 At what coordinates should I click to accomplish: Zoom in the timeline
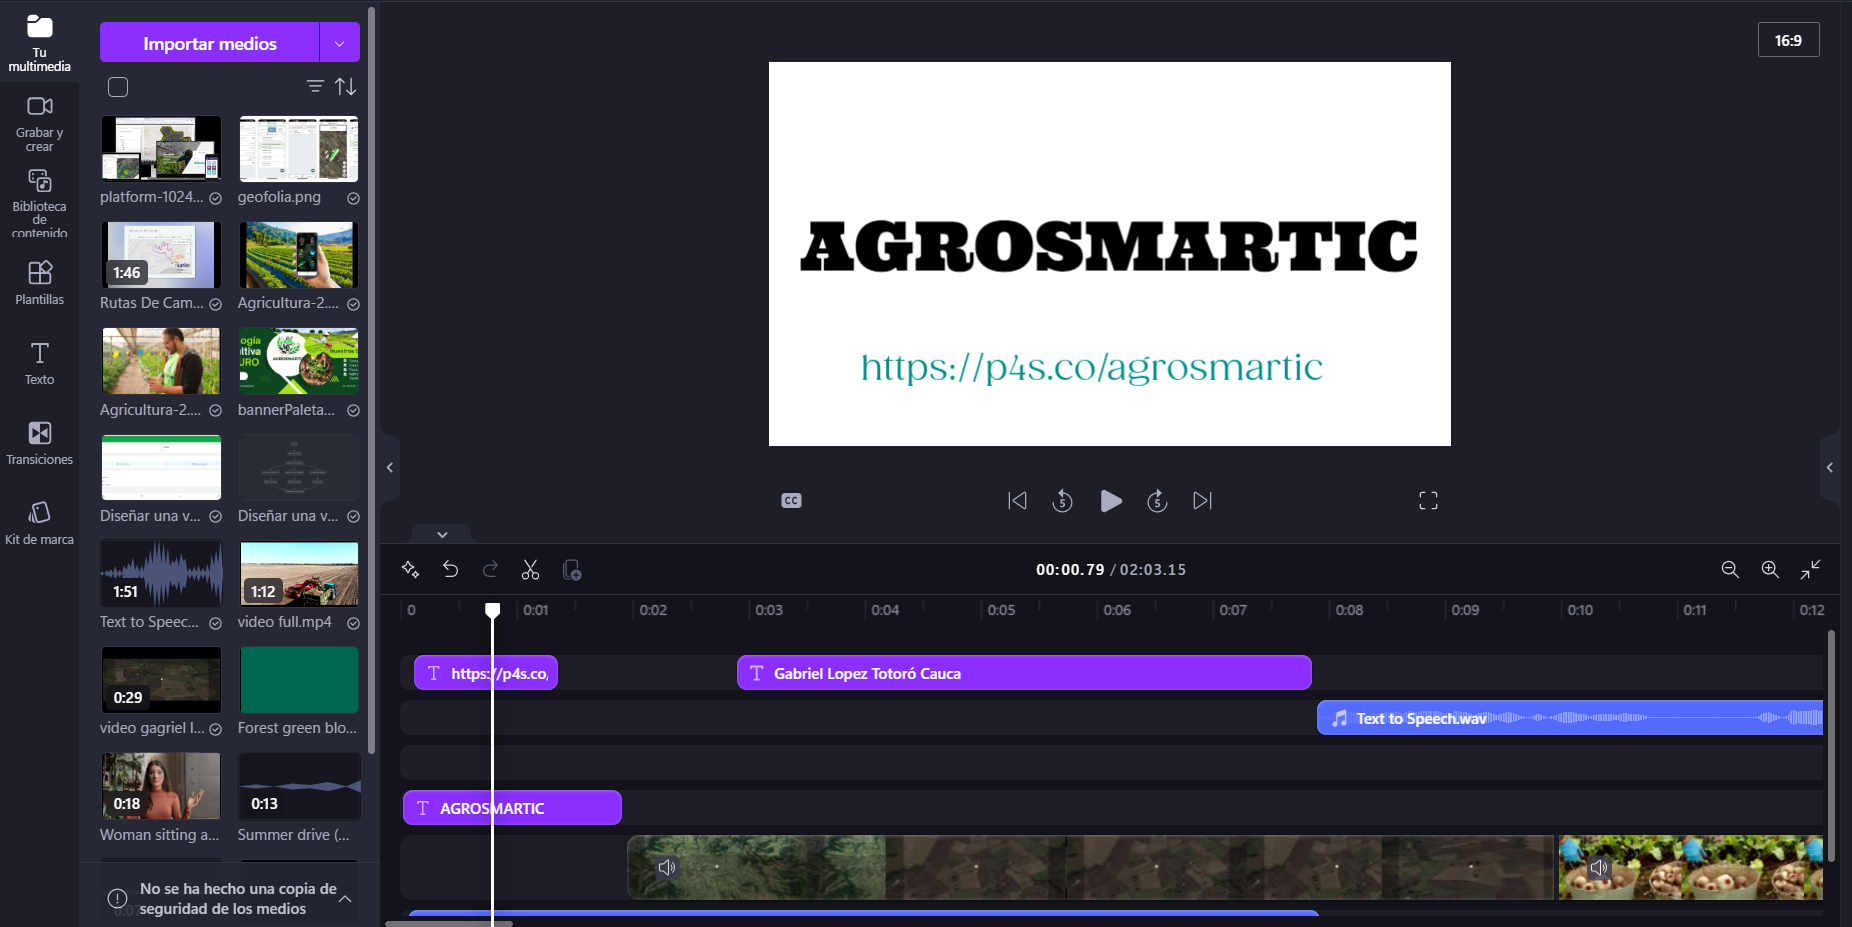[x=1770, y=569]
